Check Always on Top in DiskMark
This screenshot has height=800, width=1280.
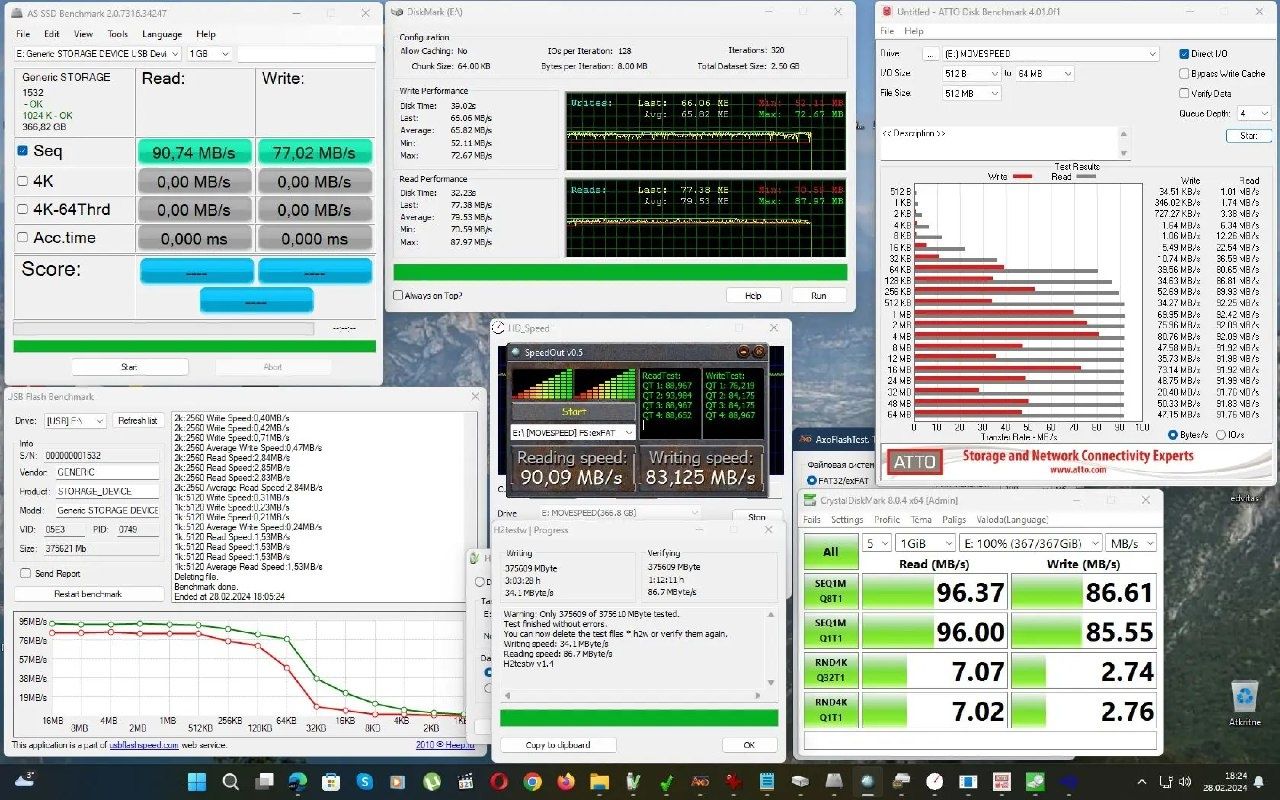pyautogui.click(x=399, y=295)
